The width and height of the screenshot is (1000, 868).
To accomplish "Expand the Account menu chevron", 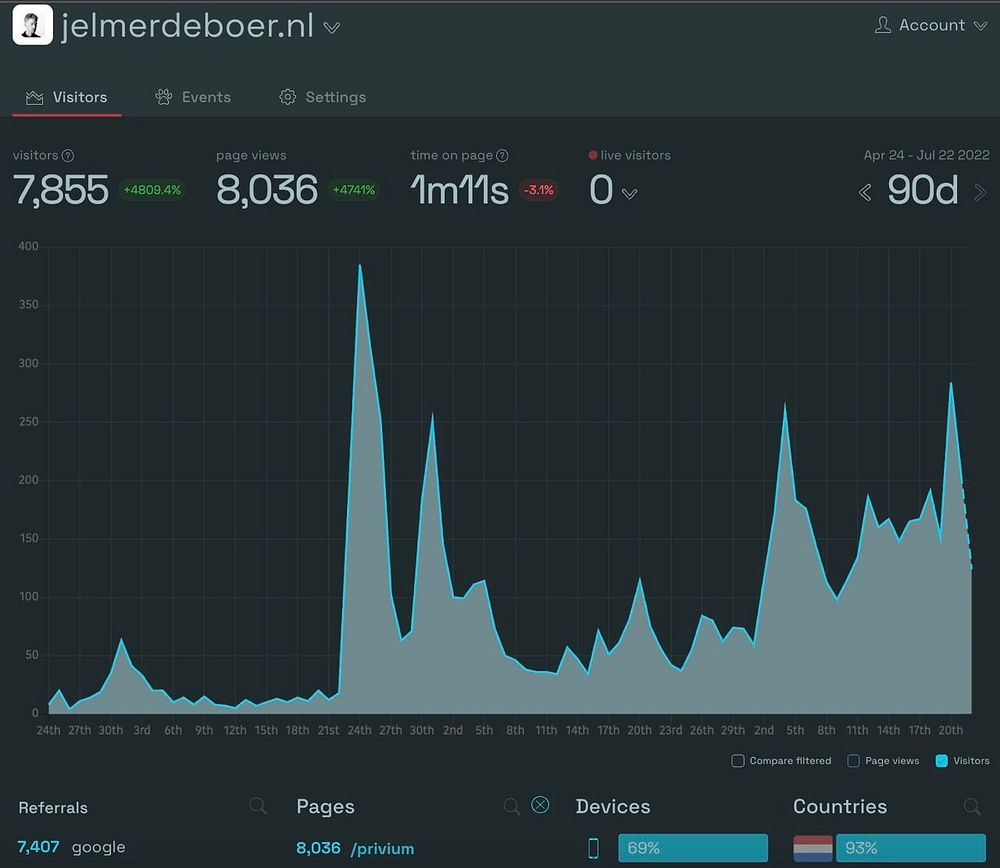I will 981,26.
